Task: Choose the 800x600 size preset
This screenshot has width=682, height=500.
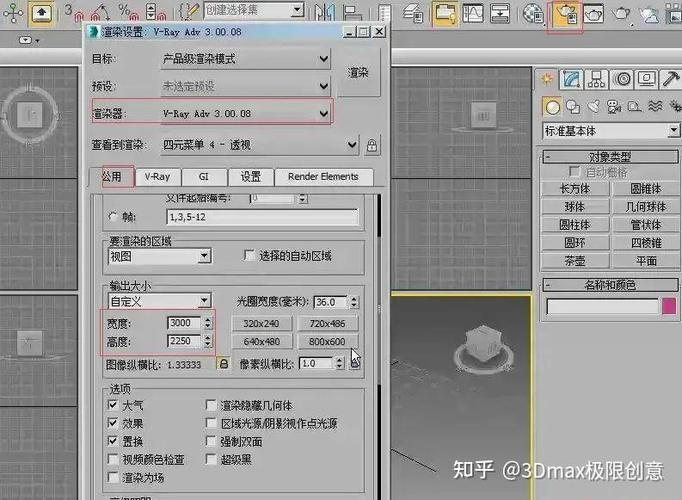Action: pos(327,342)
